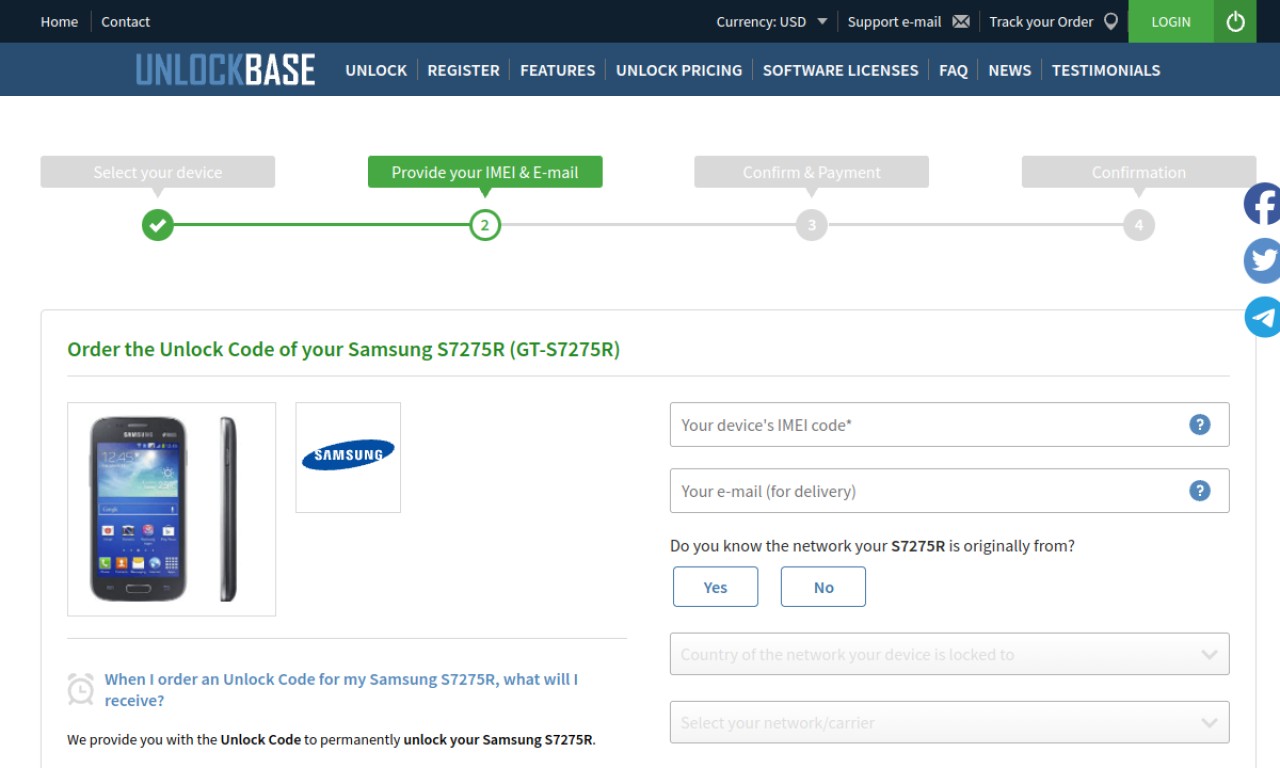
Task: Click the envelope icon next to Support e-mail
Action: pos(961,21)
